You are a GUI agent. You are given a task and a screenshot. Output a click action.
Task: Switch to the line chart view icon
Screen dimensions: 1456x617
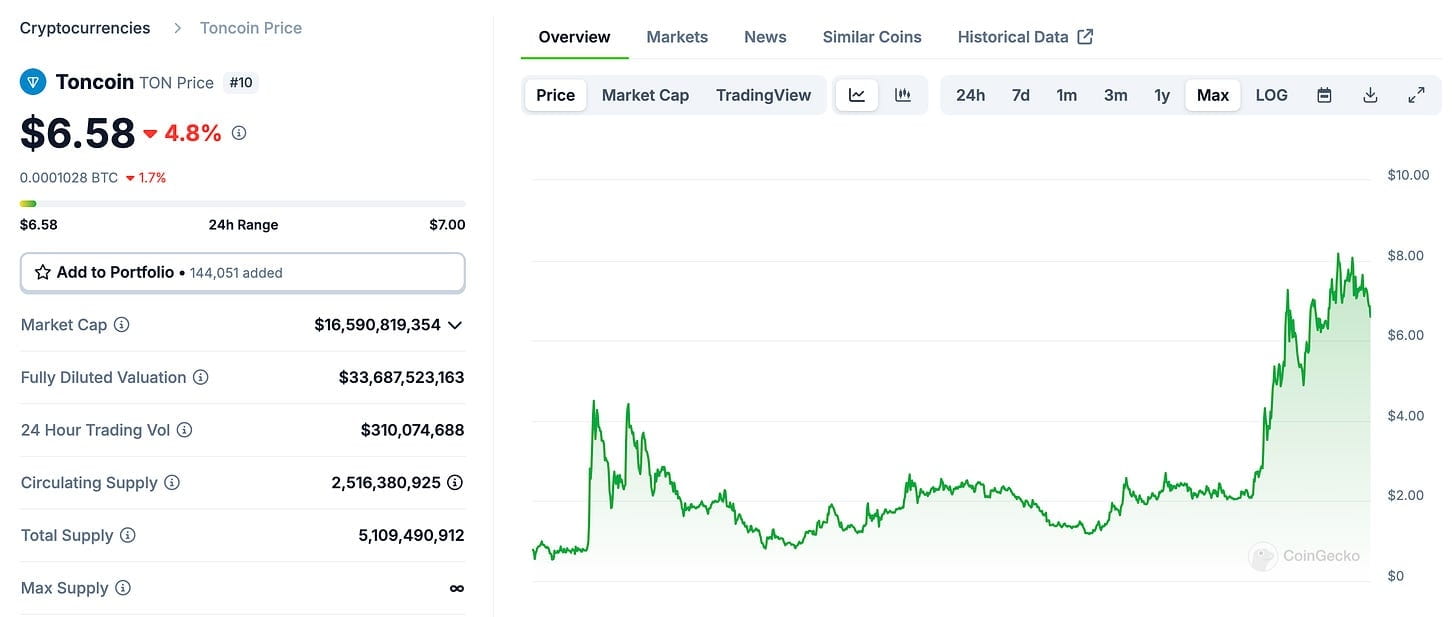pyautogui.click(x=857, y=95)
